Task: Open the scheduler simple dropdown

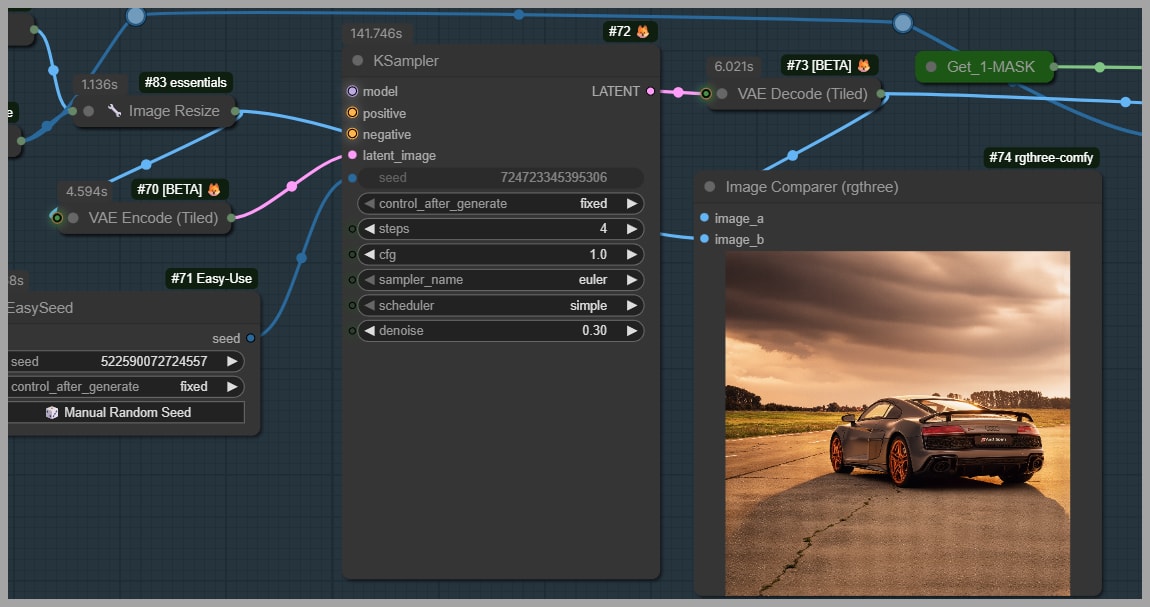Action: (500, 305)
